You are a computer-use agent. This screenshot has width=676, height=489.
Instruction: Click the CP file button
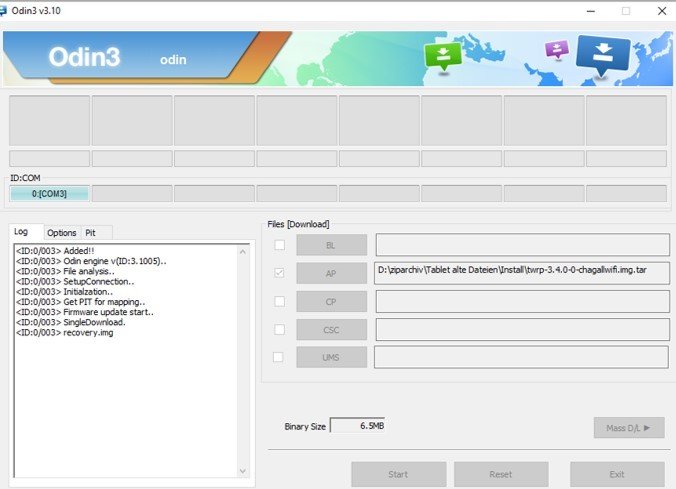tap(331, 301)
